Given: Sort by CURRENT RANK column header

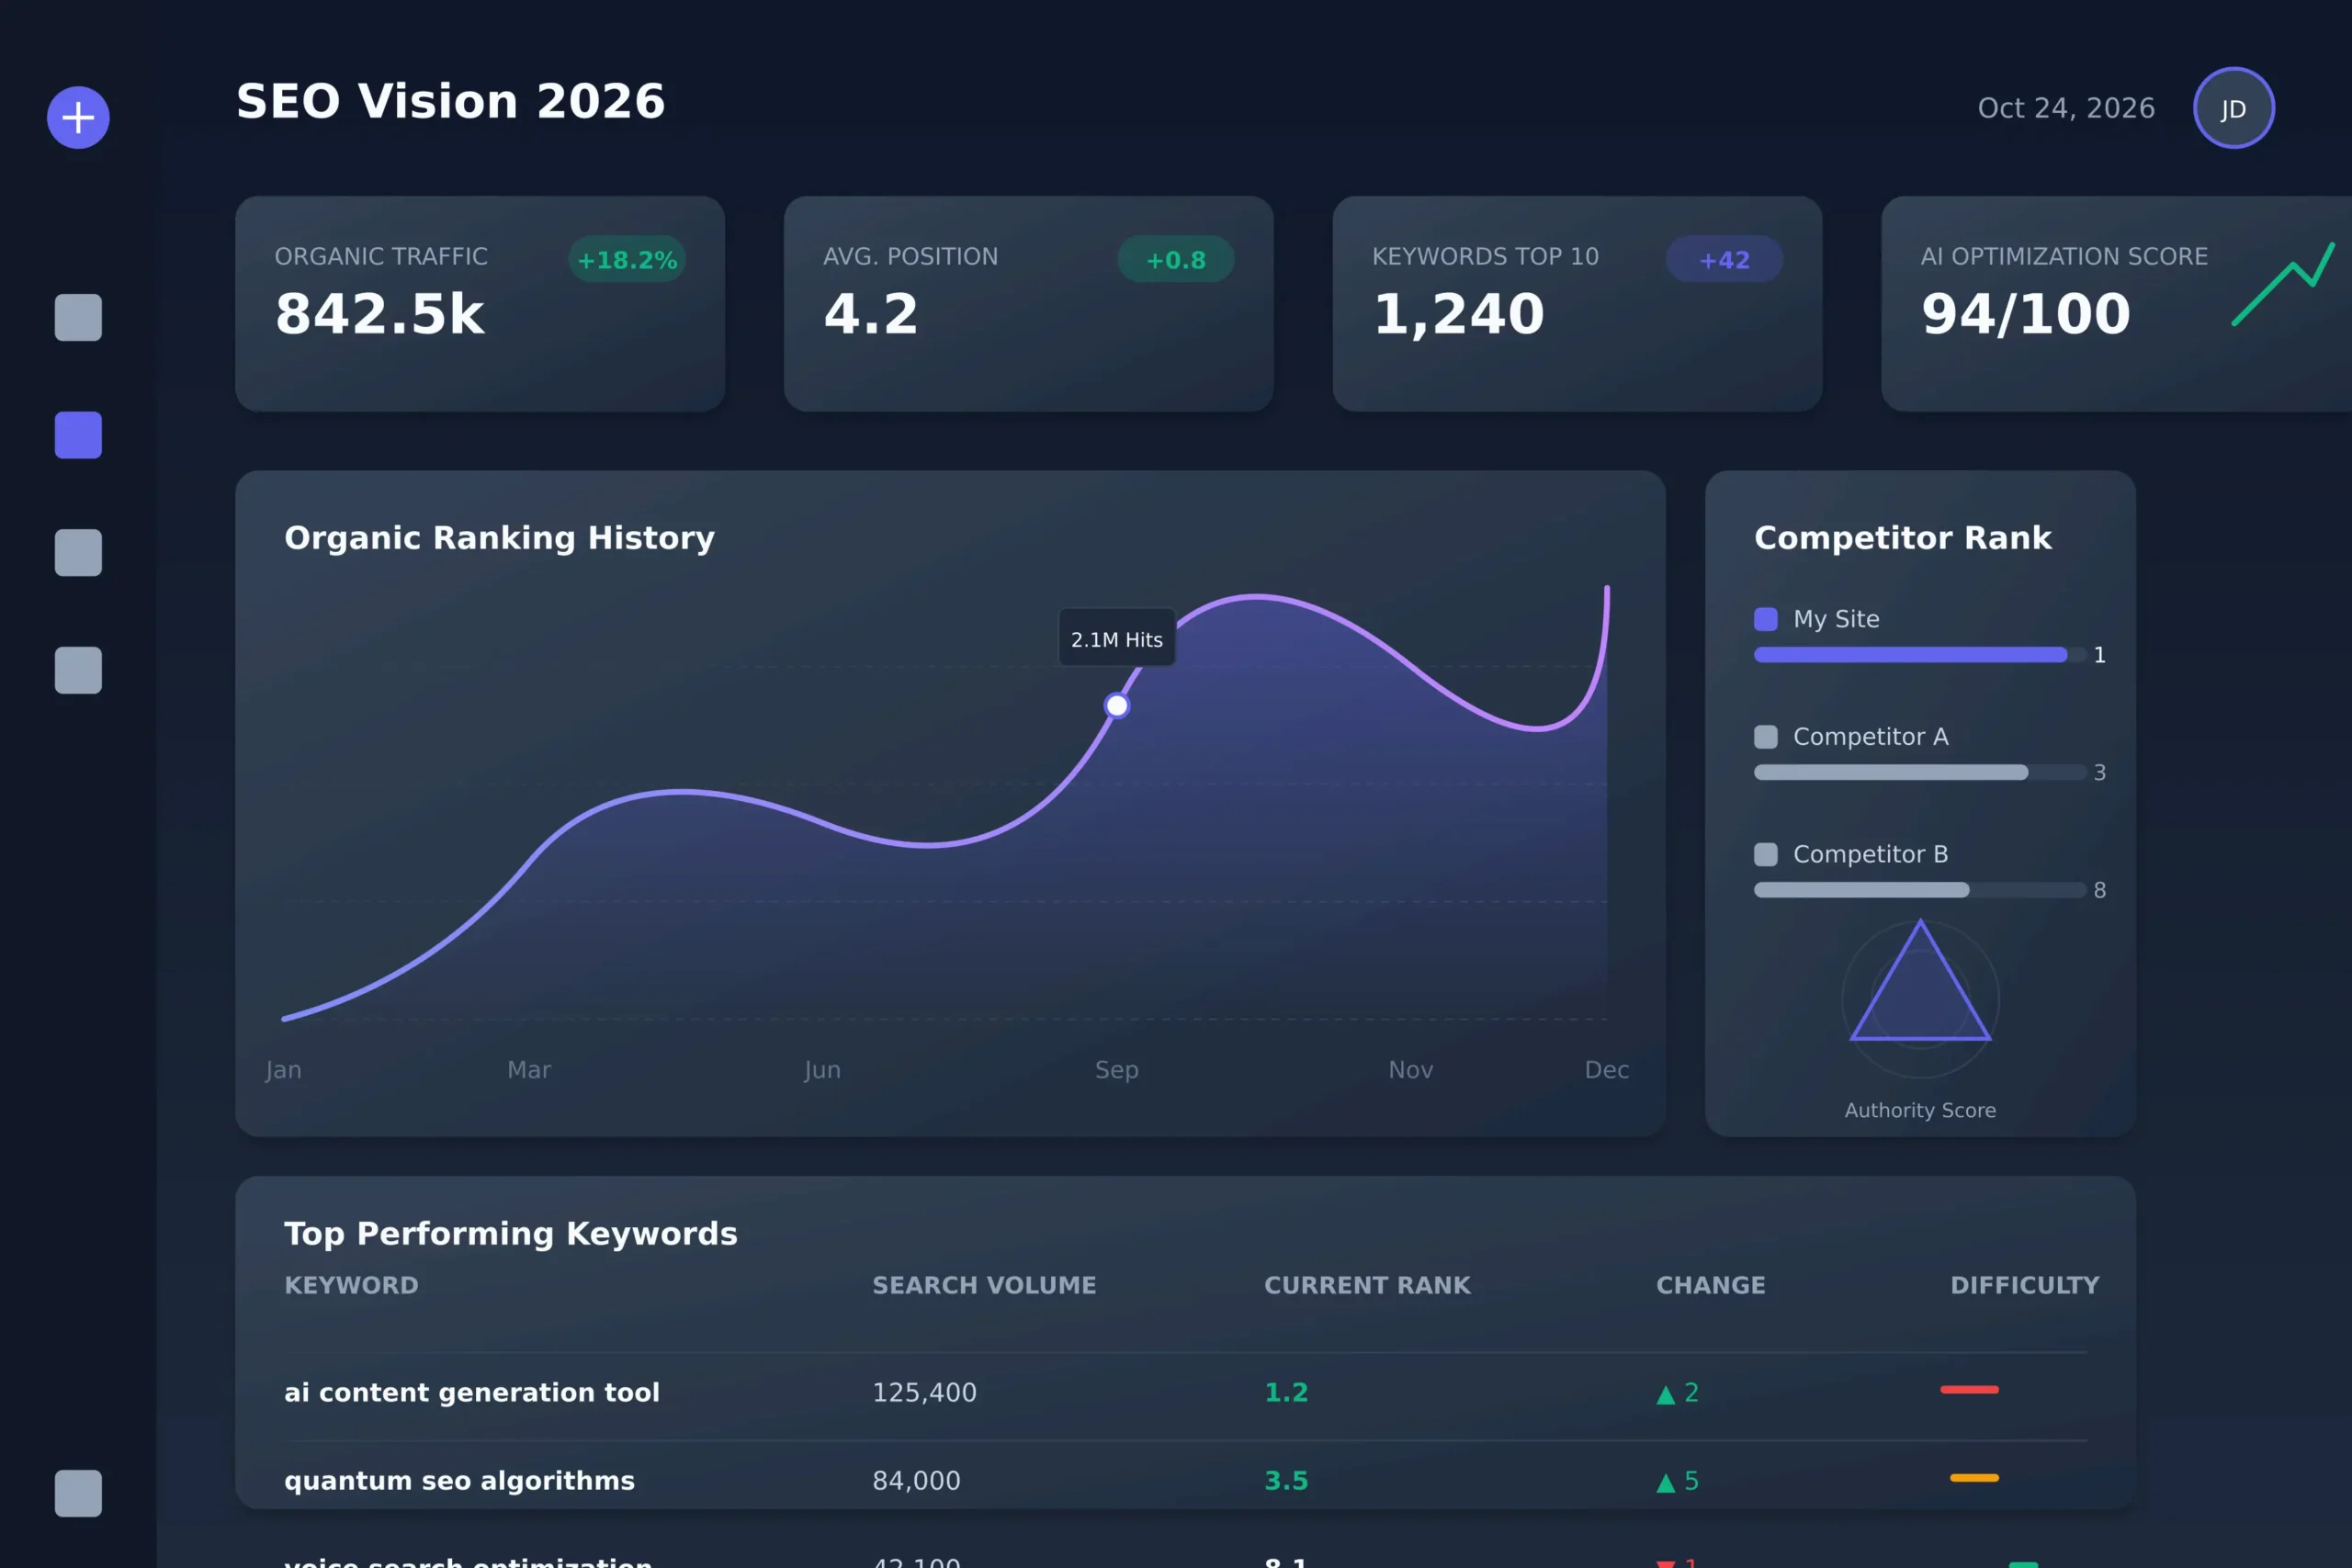Looking at the screenshot, I should 1367,1285.
